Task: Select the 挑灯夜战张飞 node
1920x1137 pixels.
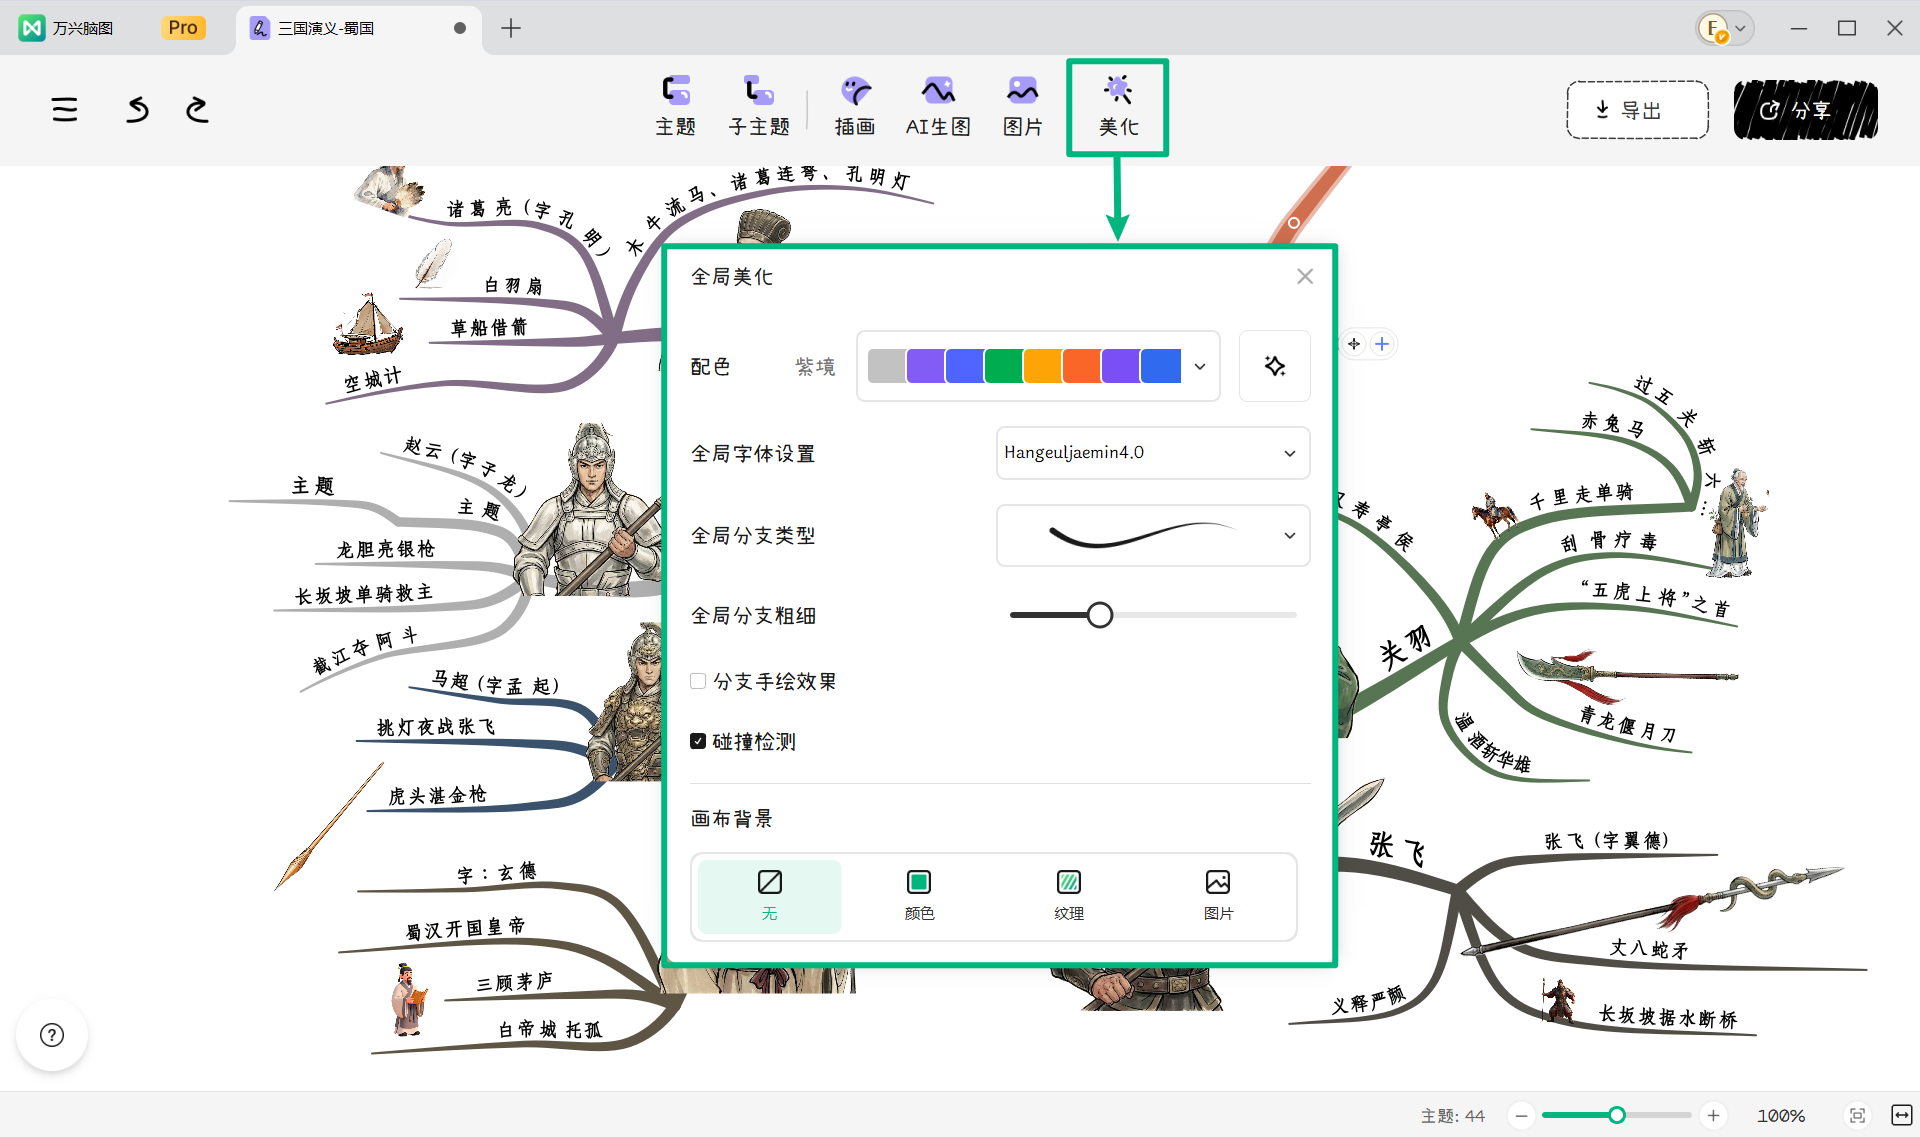Action: [436, 727]
